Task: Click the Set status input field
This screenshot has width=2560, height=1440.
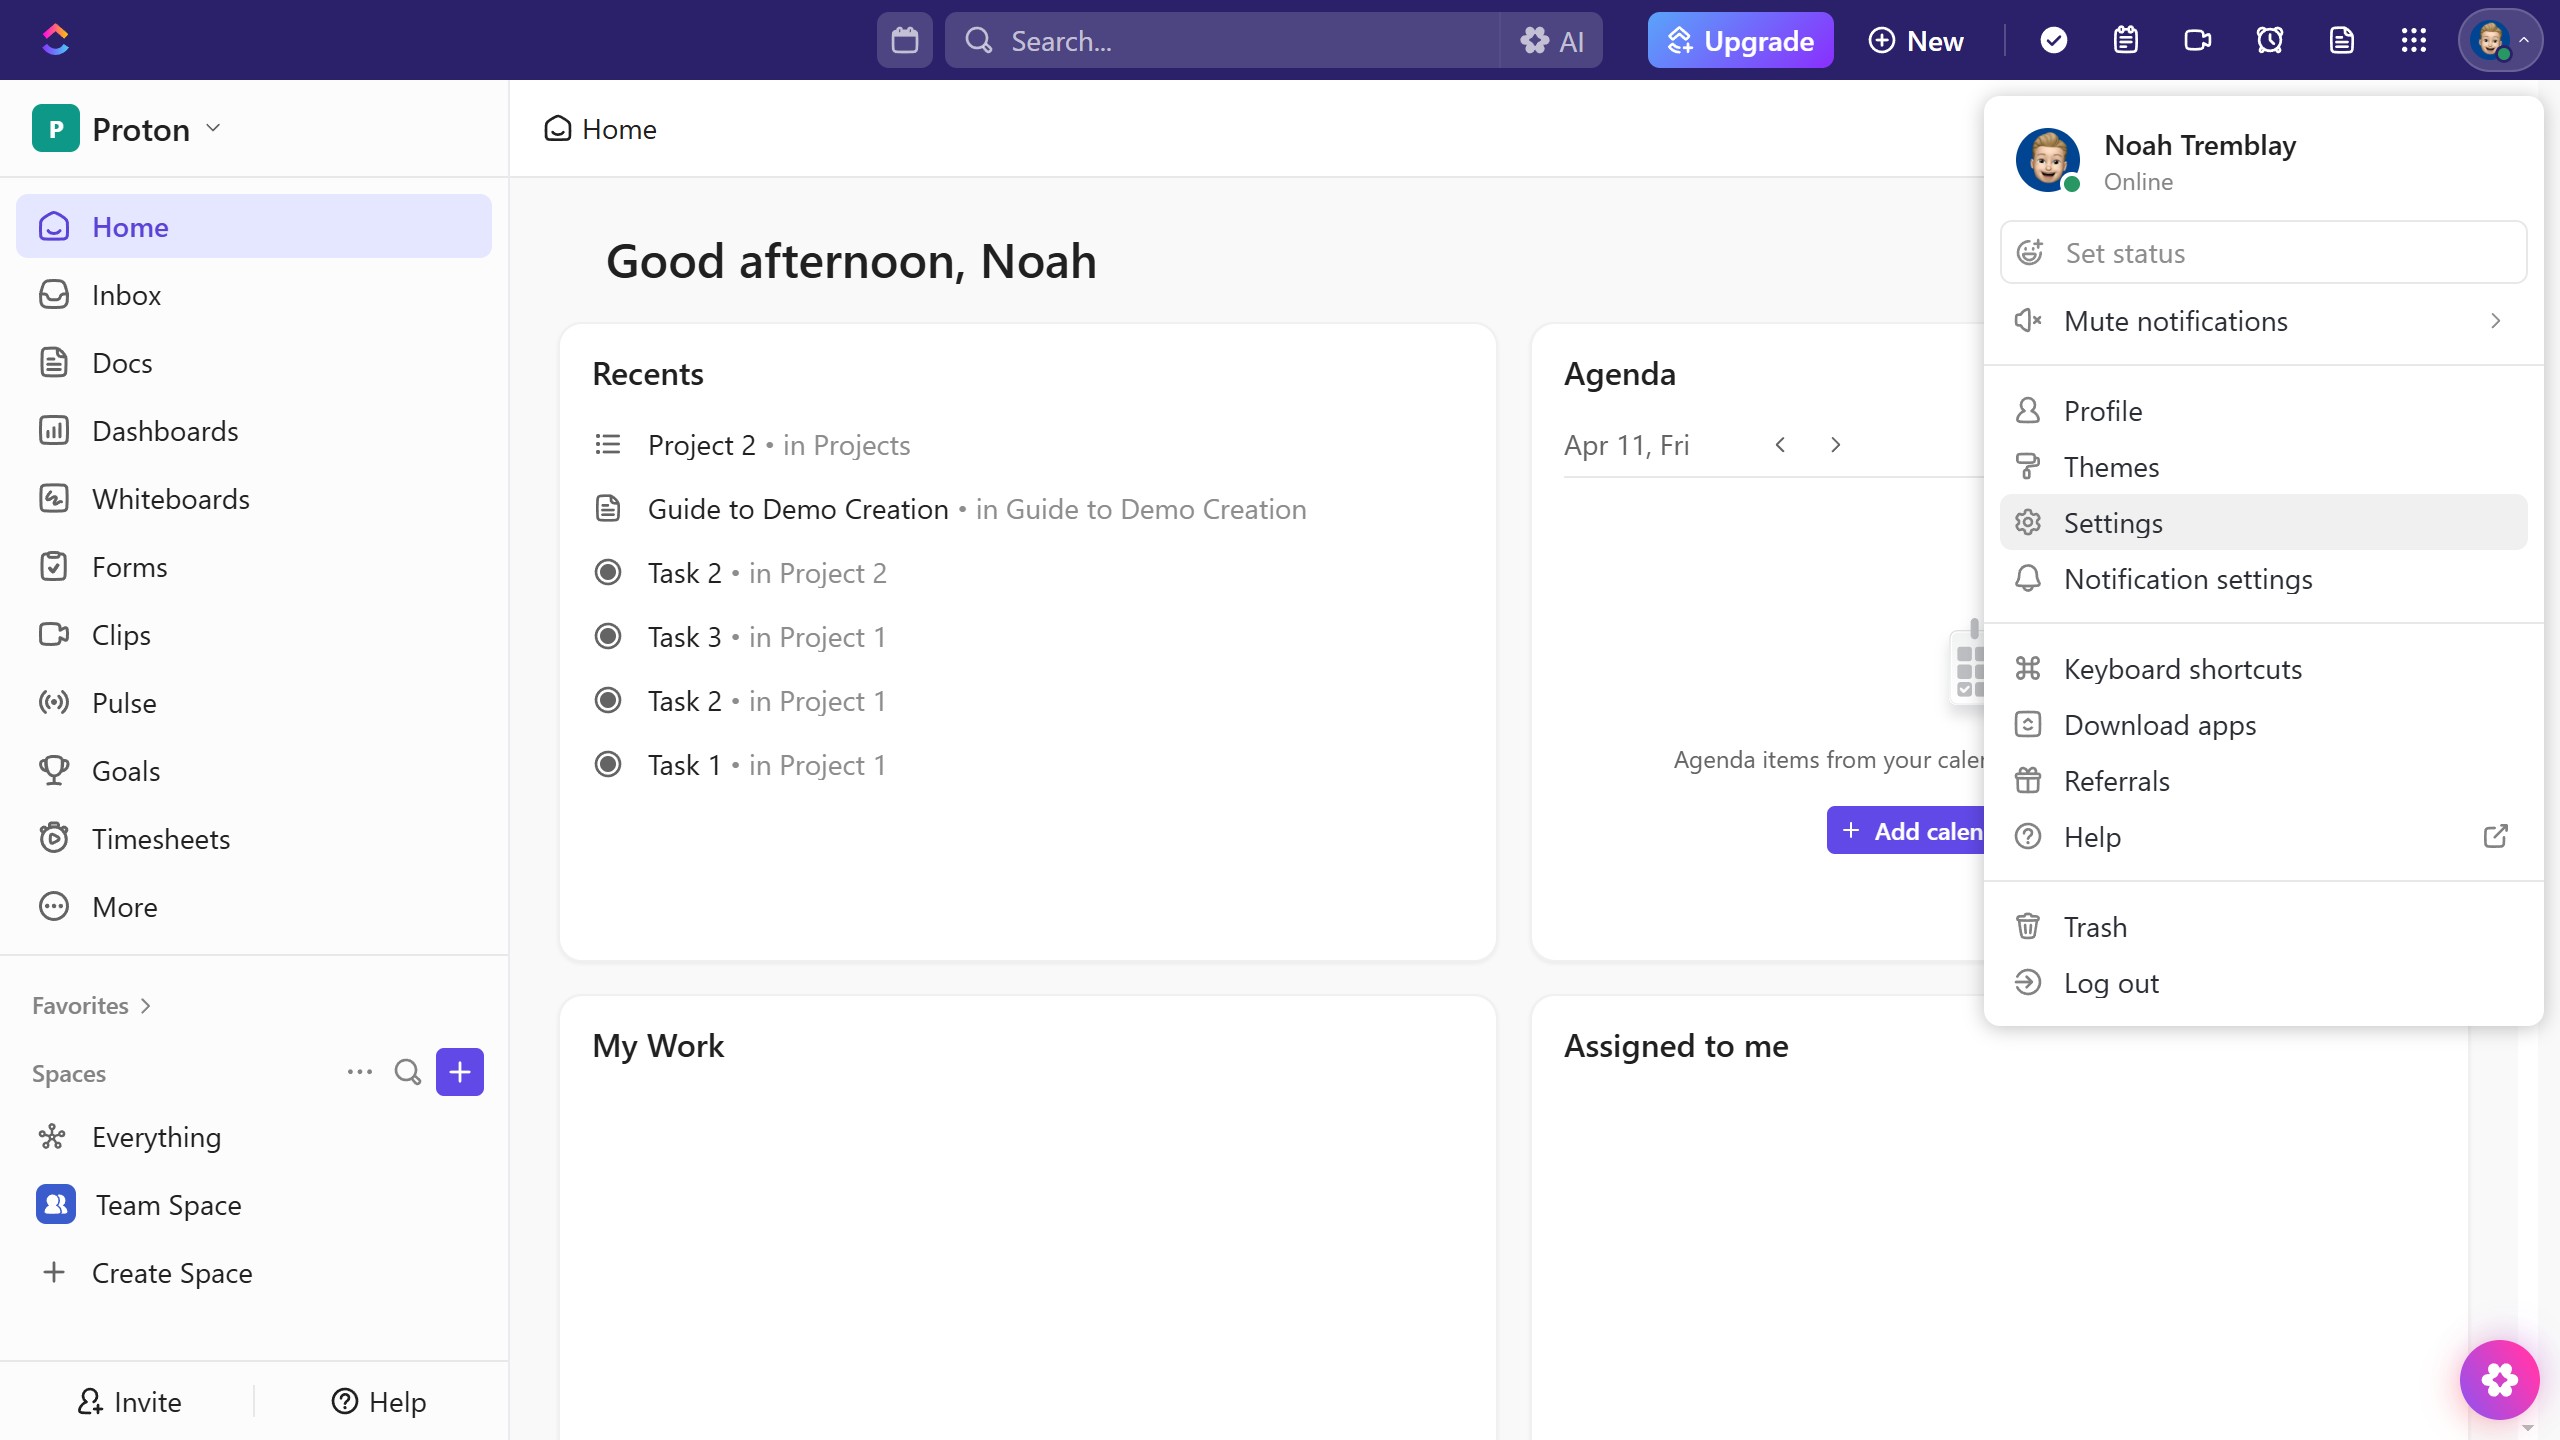Action: pyautogui.click(x=2262, y=253)
